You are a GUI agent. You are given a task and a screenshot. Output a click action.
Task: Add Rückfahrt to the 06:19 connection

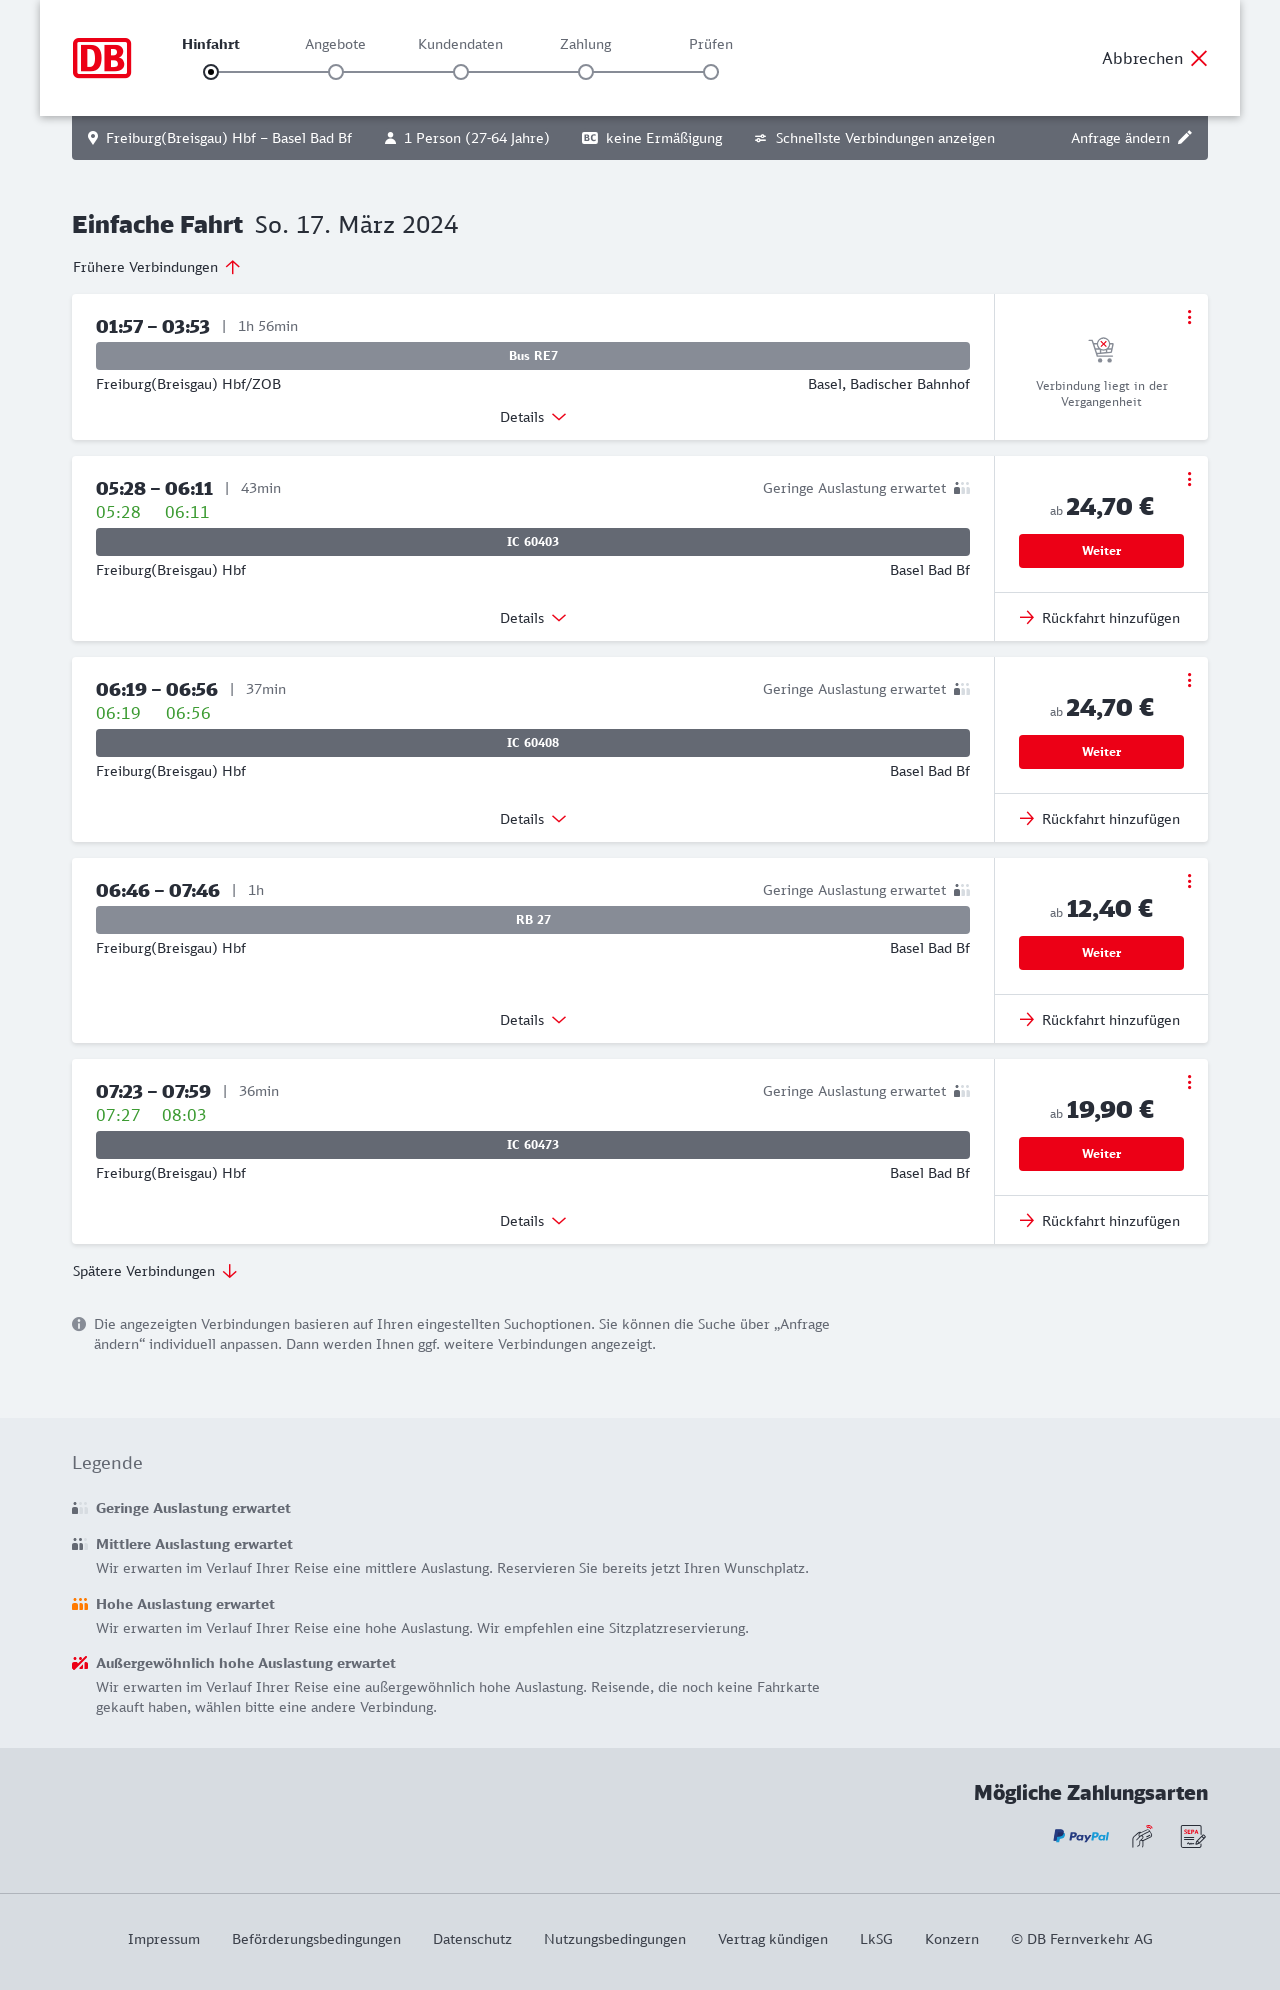1100,819
